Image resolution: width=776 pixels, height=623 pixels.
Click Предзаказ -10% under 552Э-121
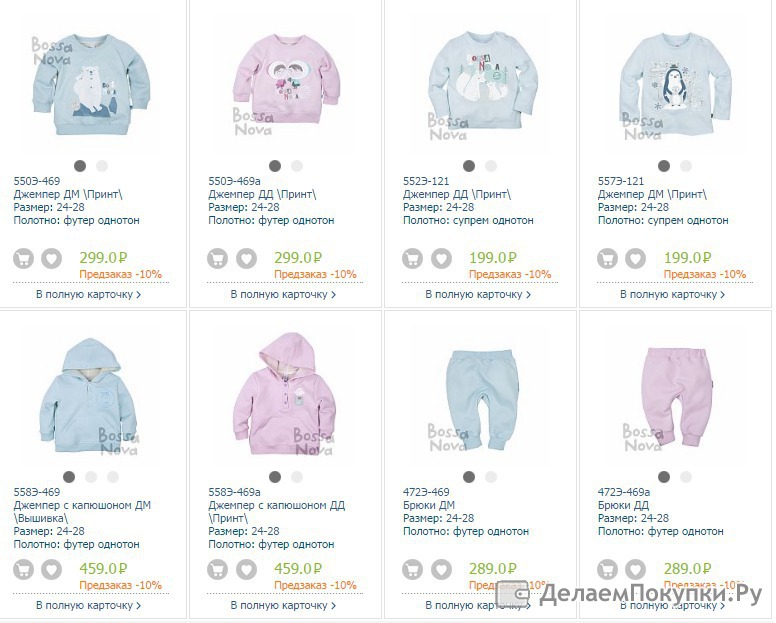tap(510, 274)
